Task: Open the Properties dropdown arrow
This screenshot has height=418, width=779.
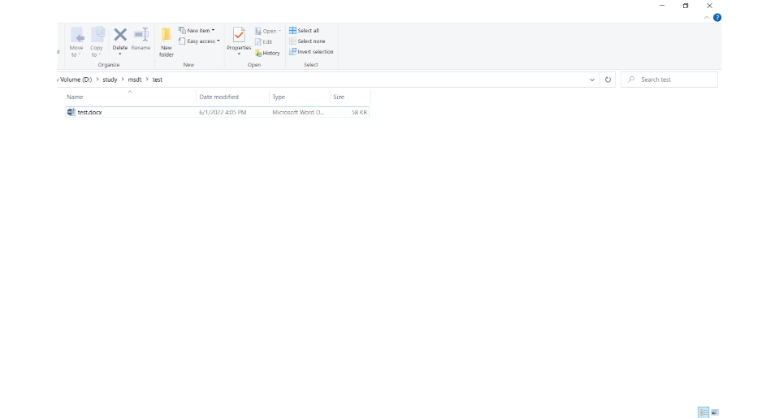Action: click(x=239, y=54)
